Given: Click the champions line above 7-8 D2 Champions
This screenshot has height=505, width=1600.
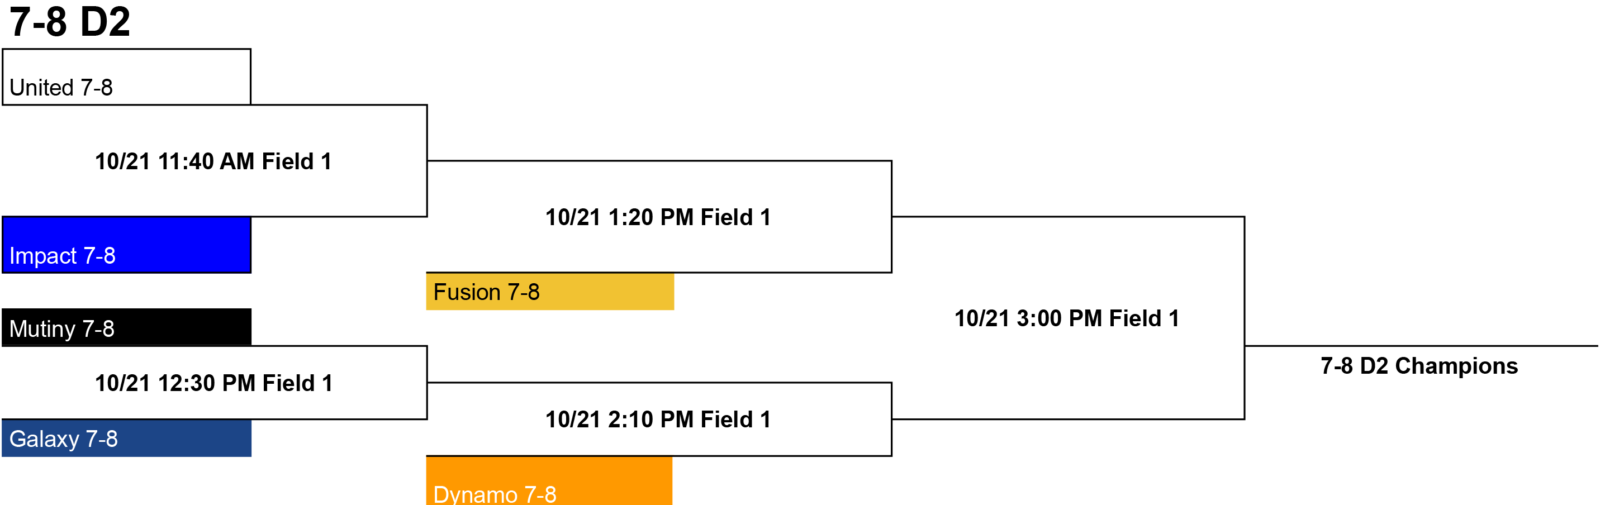Looking at the screenshot, I should [x=1421, y=346].
